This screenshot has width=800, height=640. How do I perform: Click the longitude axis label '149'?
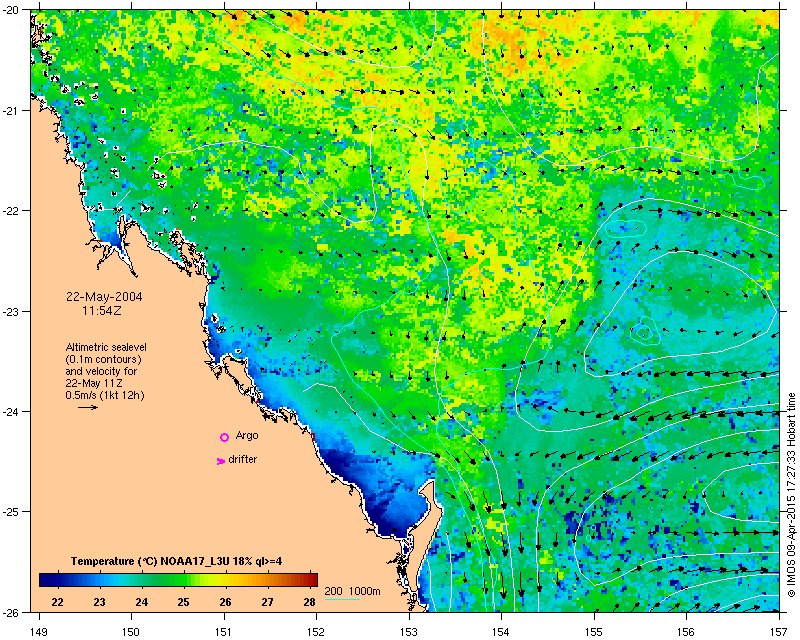(39, 632)
